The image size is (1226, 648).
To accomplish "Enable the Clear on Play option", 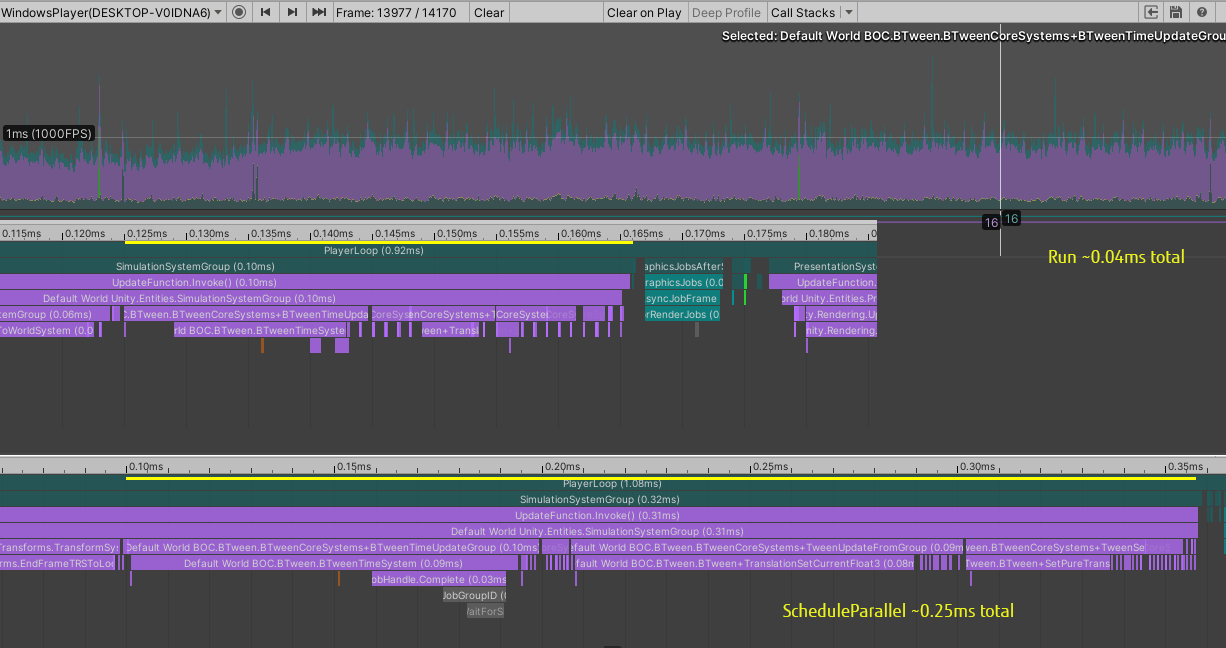I will 643,12.
